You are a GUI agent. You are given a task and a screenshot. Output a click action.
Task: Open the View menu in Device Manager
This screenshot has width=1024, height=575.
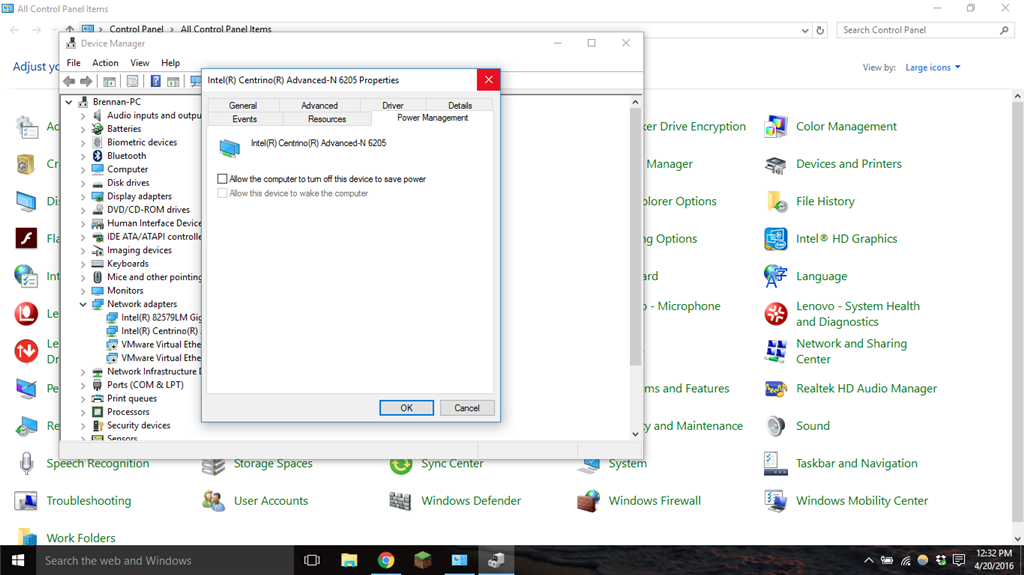click(x=140, y=63)
